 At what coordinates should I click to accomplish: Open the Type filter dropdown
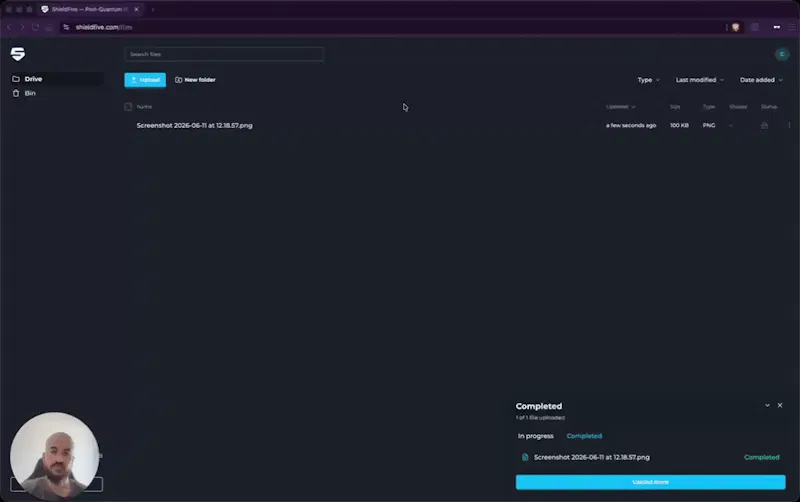[x=648, y=80]
